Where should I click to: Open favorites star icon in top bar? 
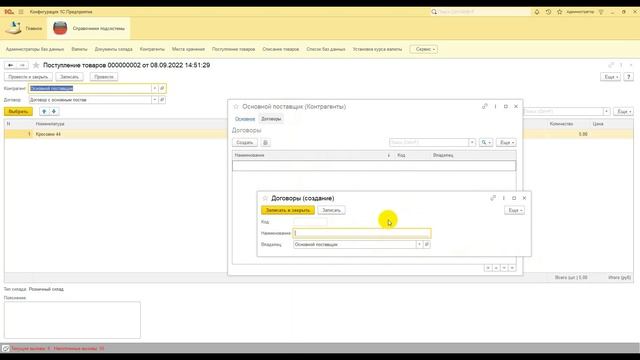[x=560, y=12]
